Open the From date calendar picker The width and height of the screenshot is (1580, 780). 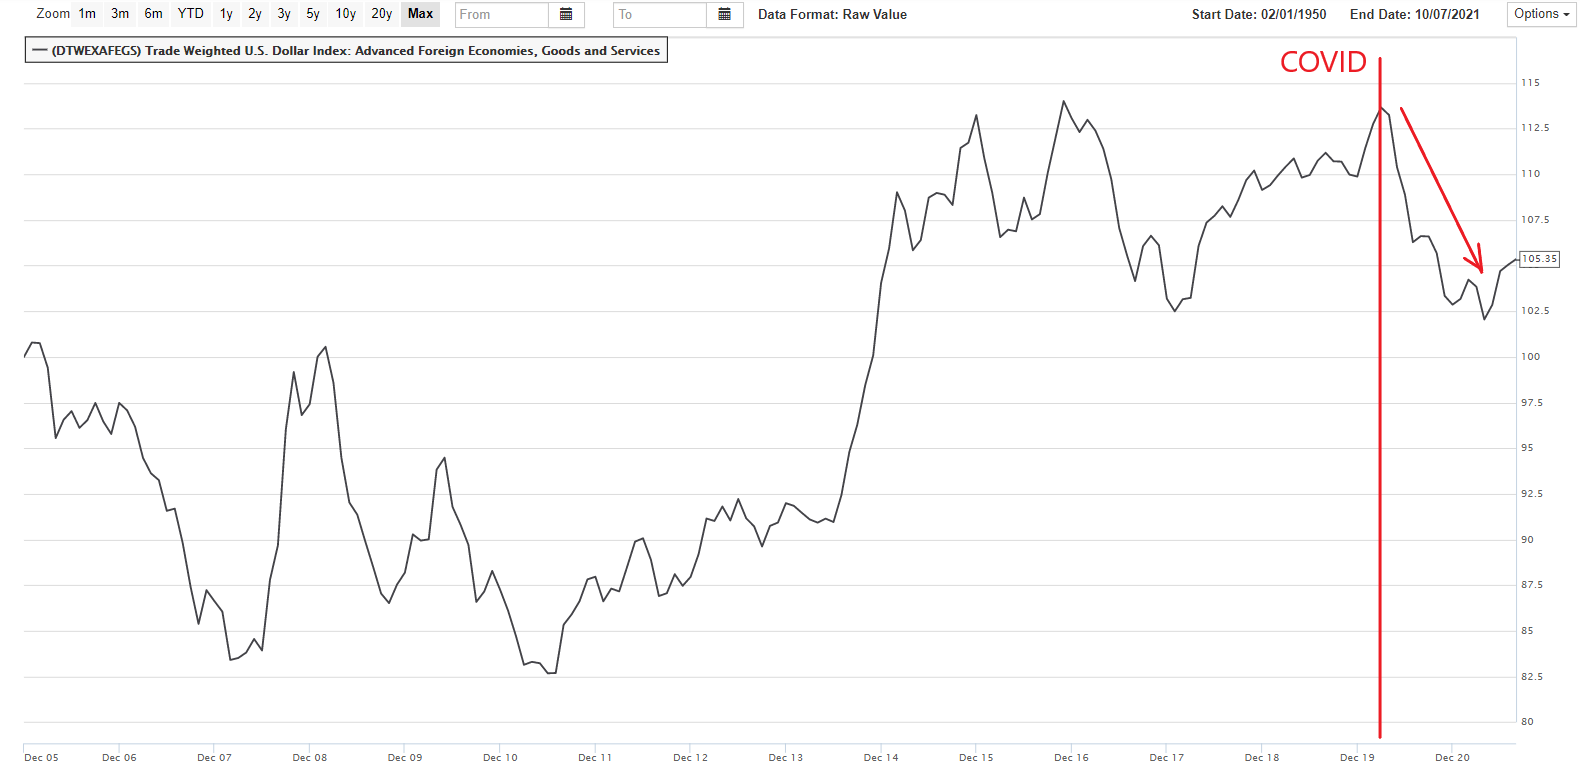coord(566,15)
